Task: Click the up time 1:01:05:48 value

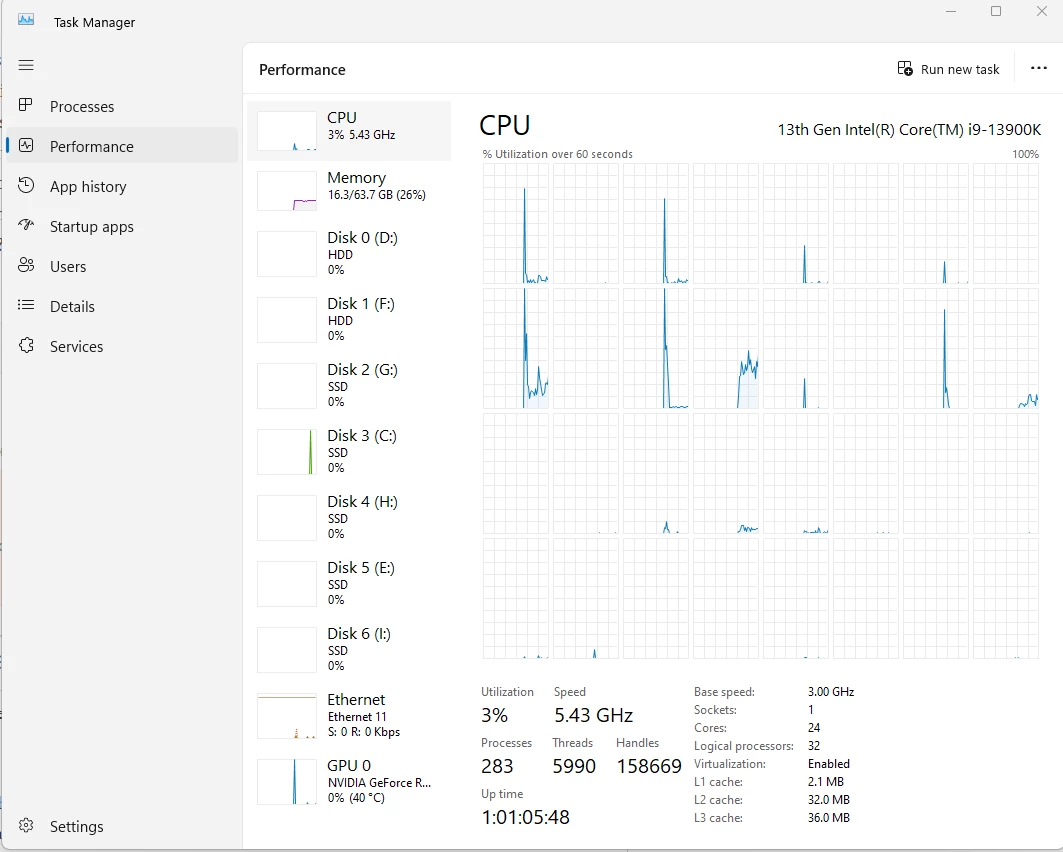Action: tap(525, 817)
